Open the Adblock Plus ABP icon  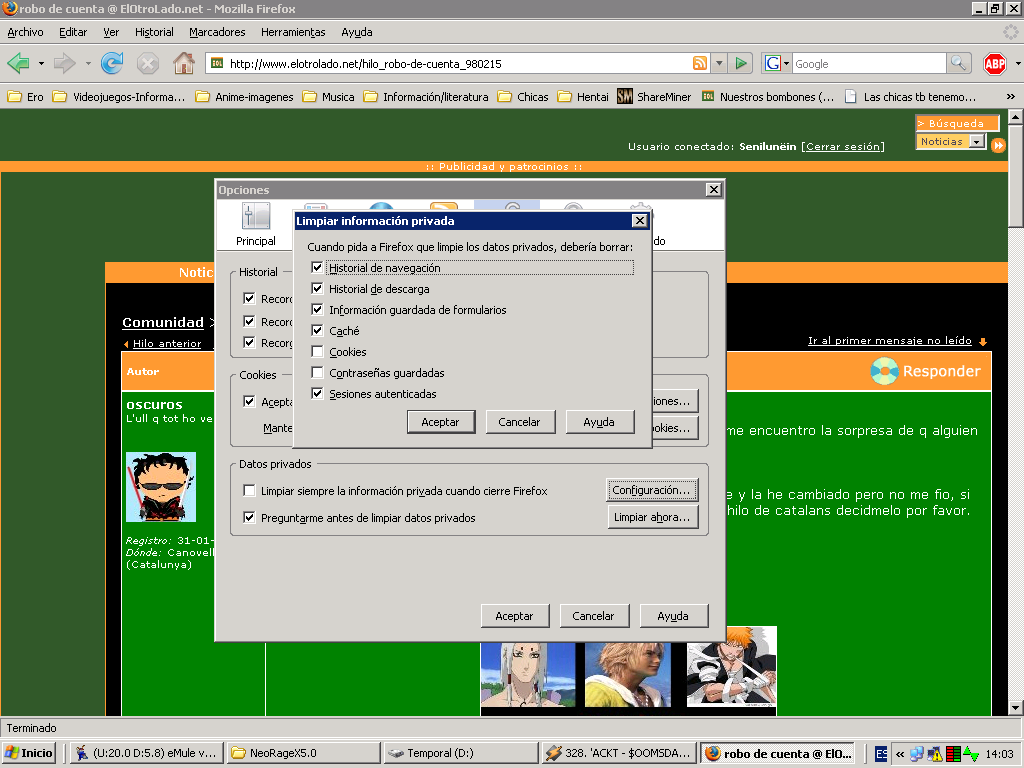coord(995,63)
